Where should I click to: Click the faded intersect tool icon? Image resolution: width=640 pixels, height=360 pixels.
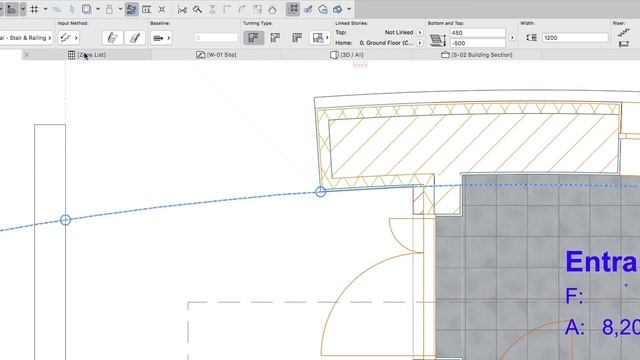212,9
